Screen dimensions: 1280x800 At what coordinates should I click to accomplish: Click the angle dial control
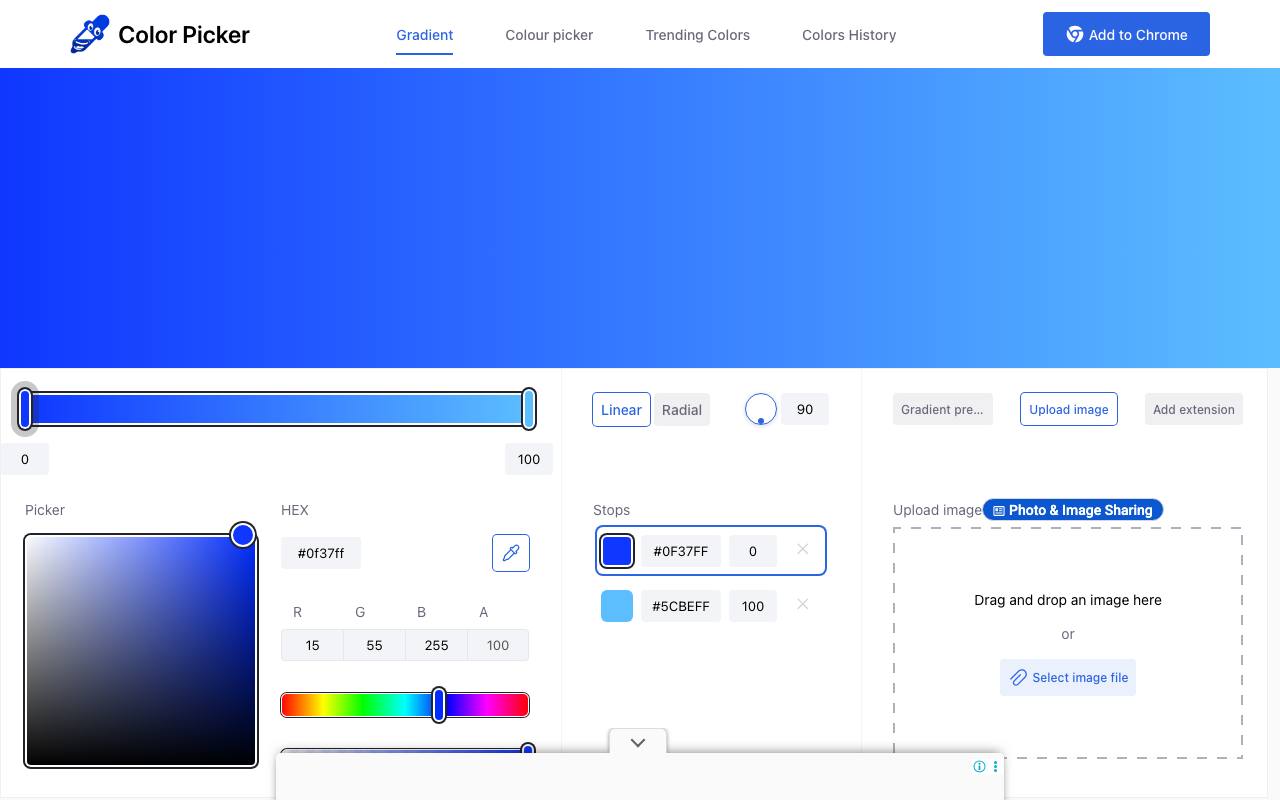click(761, 409)
